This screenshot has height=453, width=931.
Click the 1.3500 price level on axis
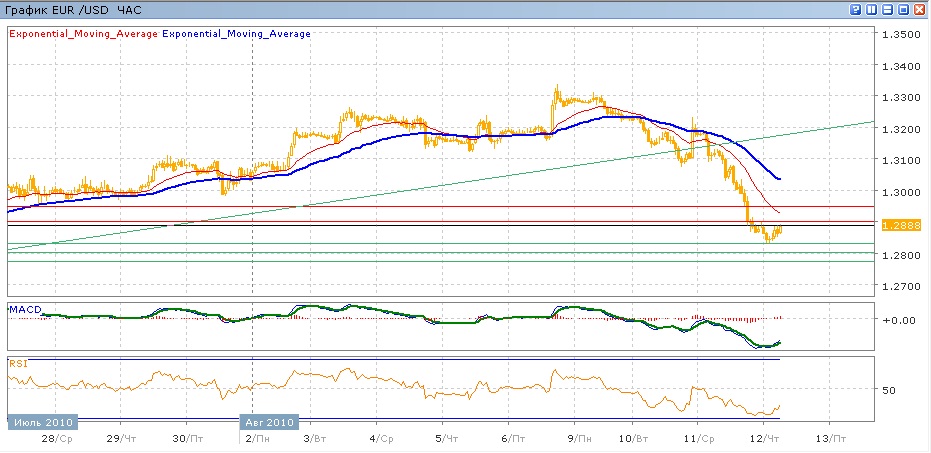tap(899, 34)
